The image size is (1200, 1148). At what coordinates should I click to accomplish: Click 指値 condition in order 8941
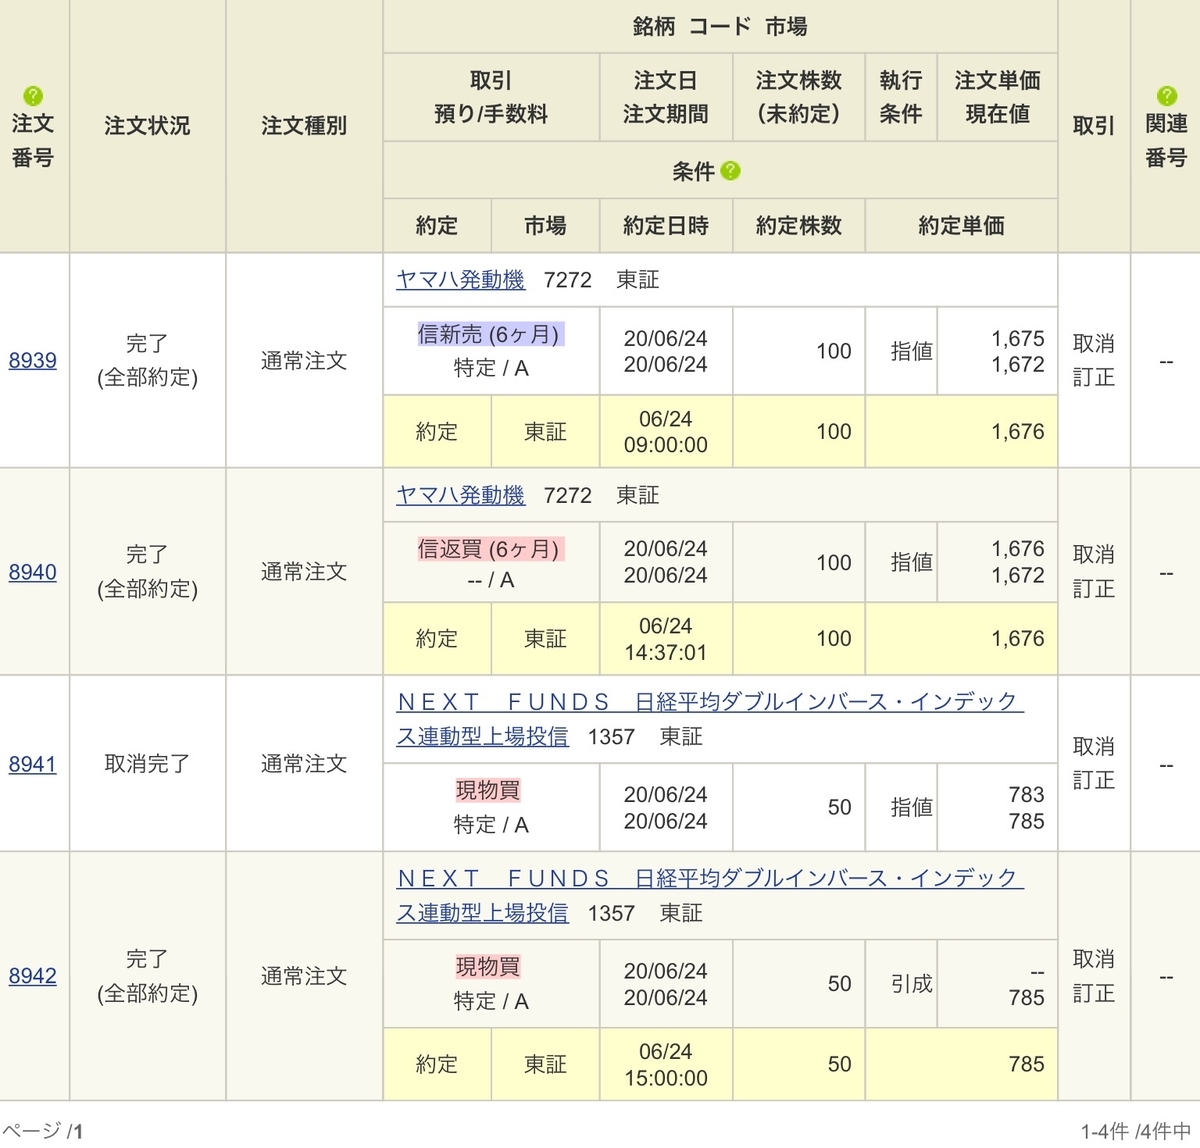tap(911, 807)
